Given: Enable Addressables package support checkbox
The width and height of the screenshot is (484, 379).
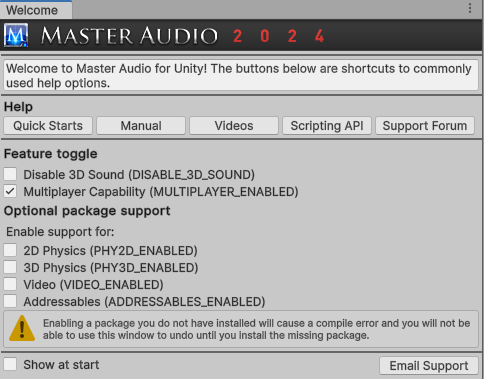Looking at the screenshot, I should pos(10,301).
